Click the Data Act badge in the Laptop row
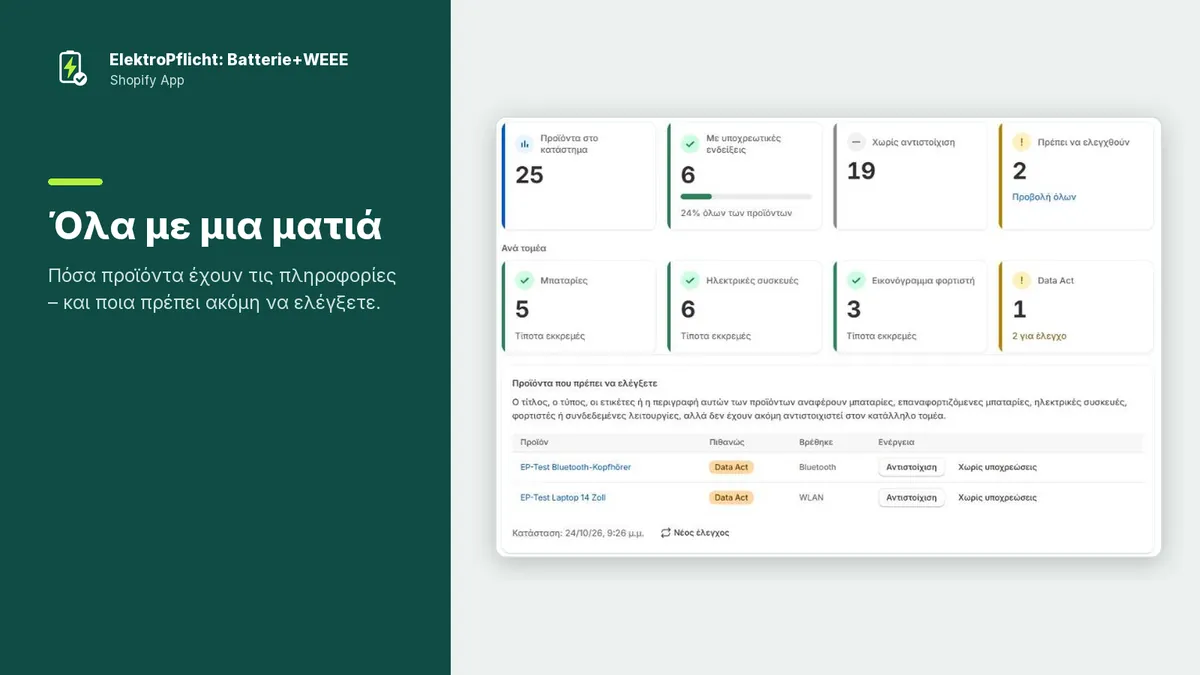Screen dimensions: 1200x675 [x=731, y=498]
